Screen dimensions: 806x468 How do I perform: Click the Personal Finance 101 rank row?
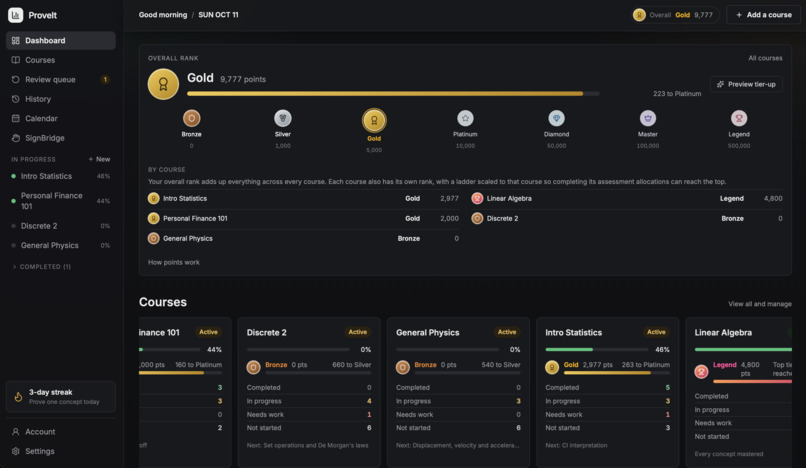point(303,219)
